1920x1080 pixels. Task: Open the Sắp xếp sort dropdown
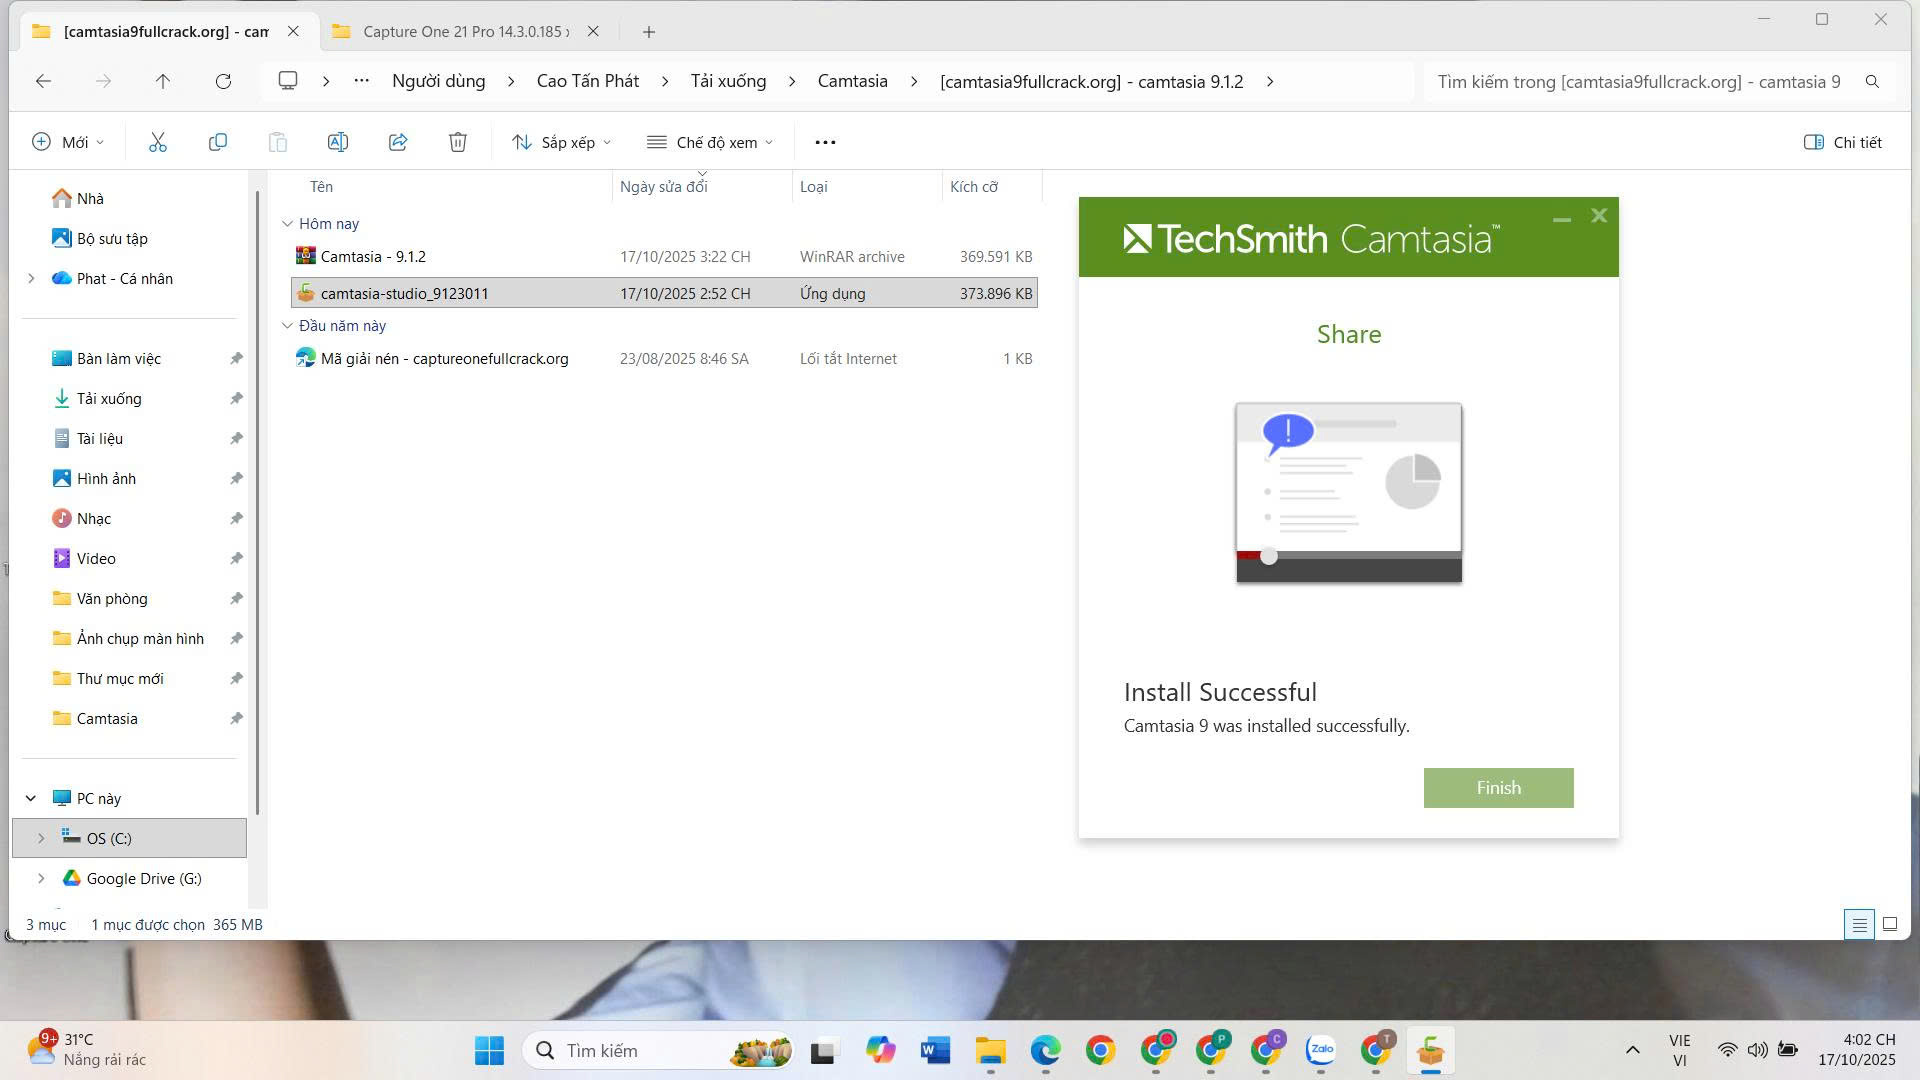point(562,142)
